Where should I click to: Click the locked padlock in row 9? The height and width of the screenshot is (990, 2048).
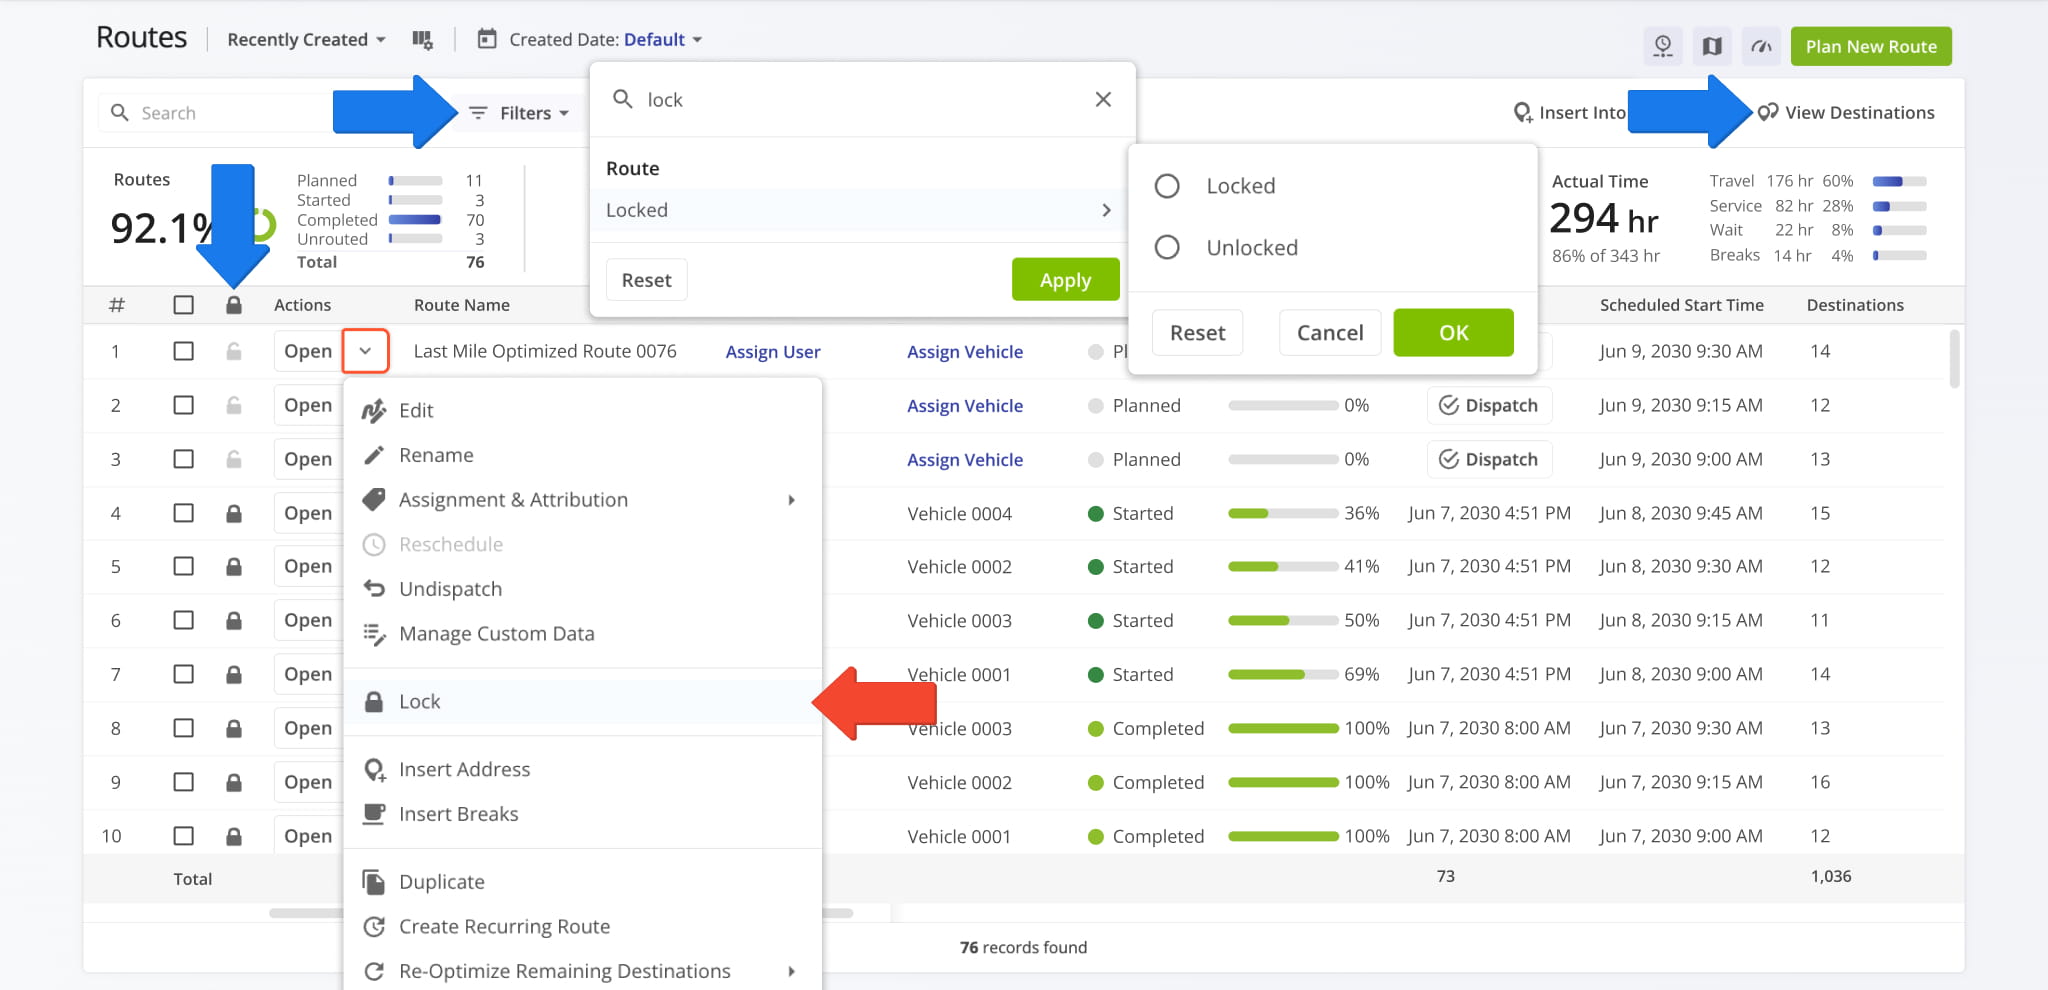click(x=234, y=782)
